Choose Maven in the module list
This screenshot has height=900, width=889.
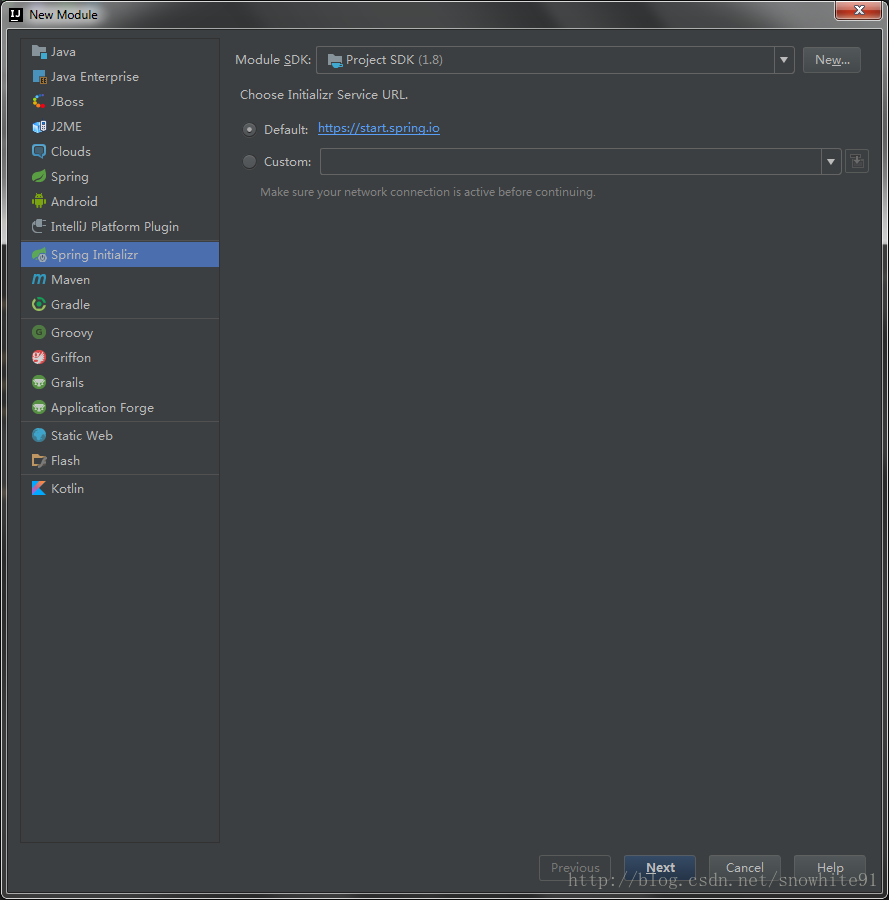pyautogui.click(x=120, y=280)
